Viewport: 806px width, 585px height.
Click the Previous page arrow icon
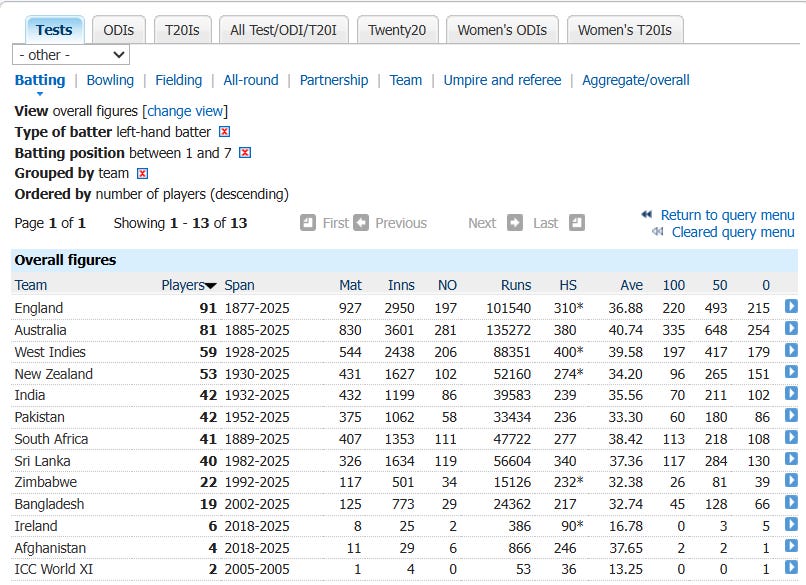point(361,223)
